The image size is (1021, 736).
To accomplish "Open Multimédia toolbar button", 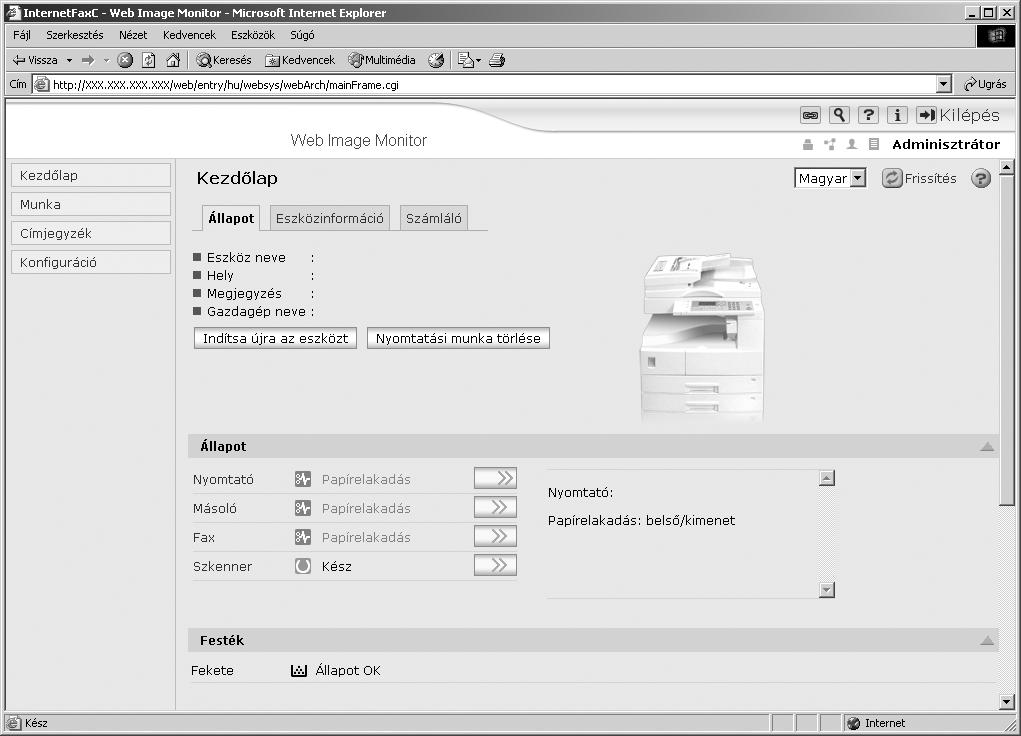I will point(382,60).
